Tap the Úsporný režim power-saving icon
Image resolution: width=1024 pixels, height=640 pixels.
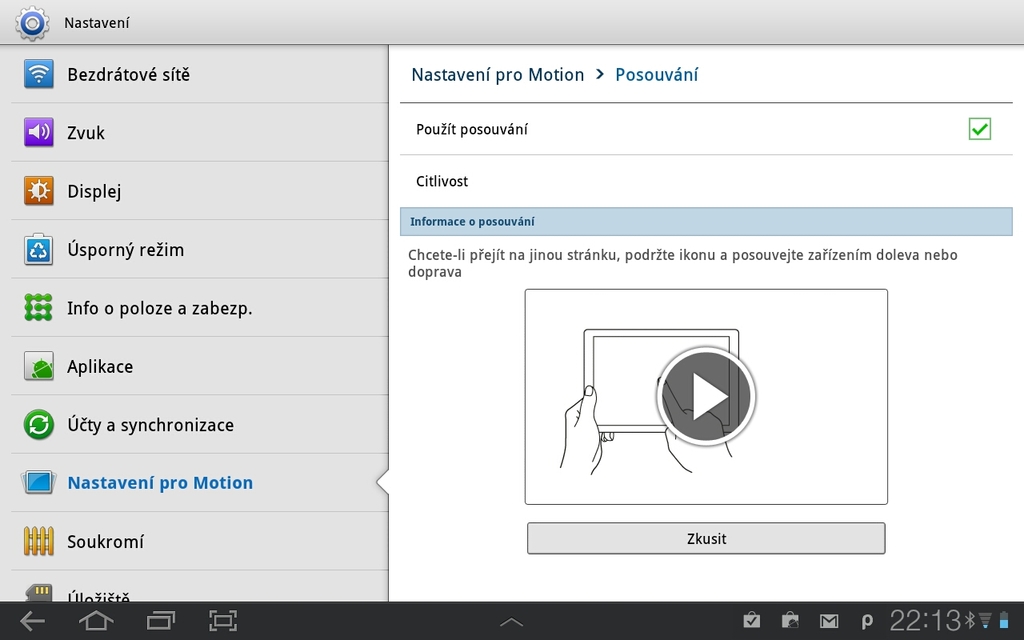[x=37, y=249]
